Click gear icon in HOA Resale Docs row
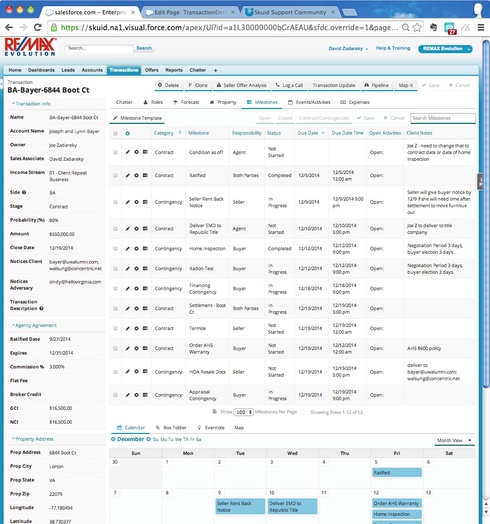The height and width of the screenshot is (524, 490). click(x=136, y=372)
